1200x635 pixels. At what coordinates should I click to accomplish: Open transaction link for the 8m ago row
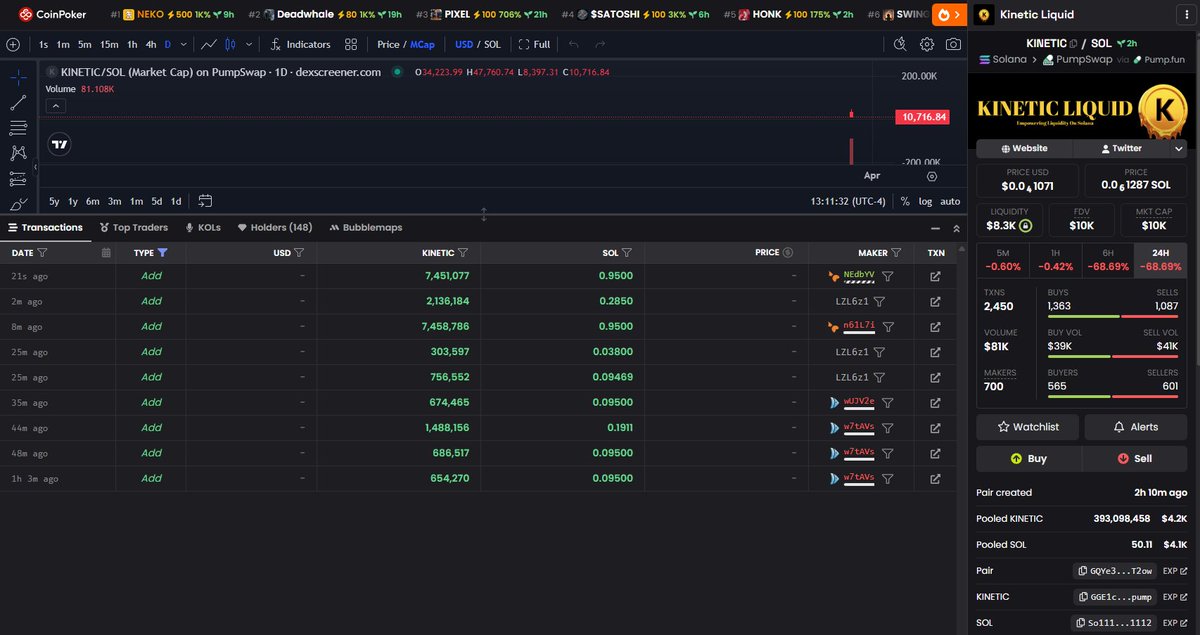click(936, 326)
